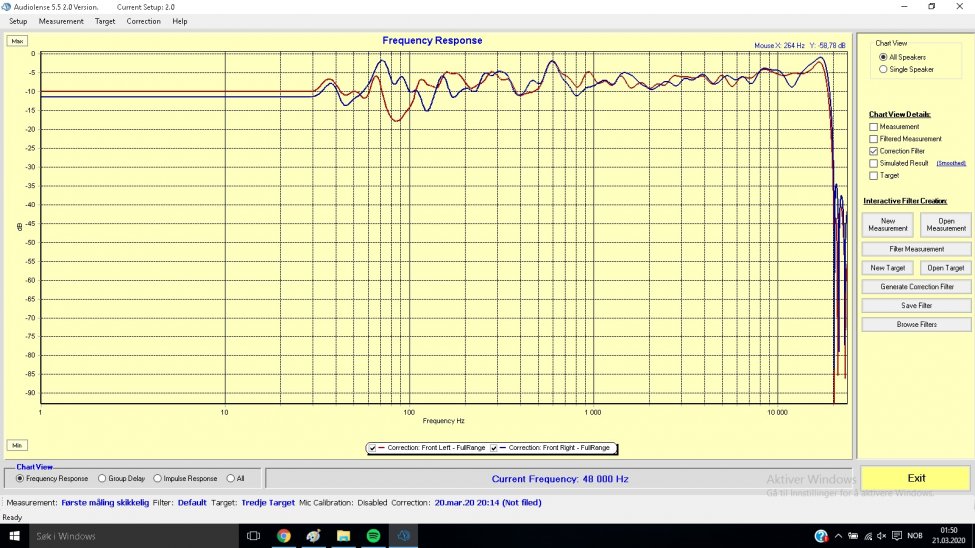This screenshot has width=975, height=548.
Task: Open the Action Center notifications icon
Action: point(897,536)
